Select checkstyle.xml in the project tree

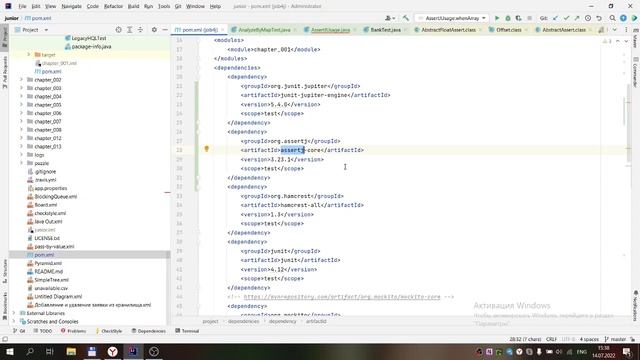pyautogui.click(x=50, y=213)
